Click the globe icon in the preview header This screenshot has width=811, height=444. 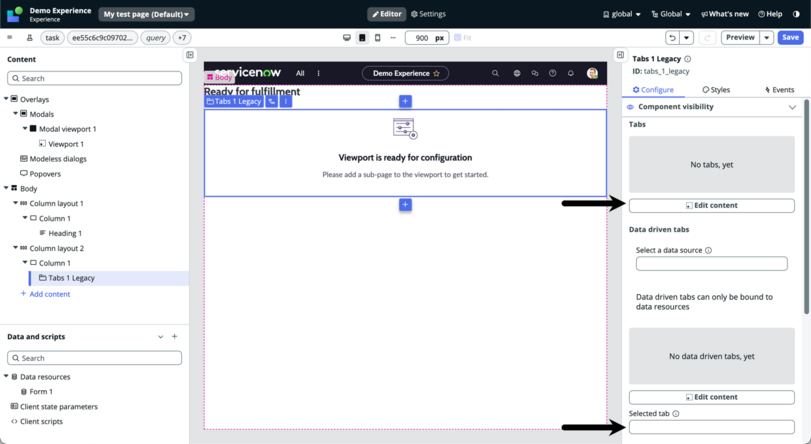click(517, 73)
